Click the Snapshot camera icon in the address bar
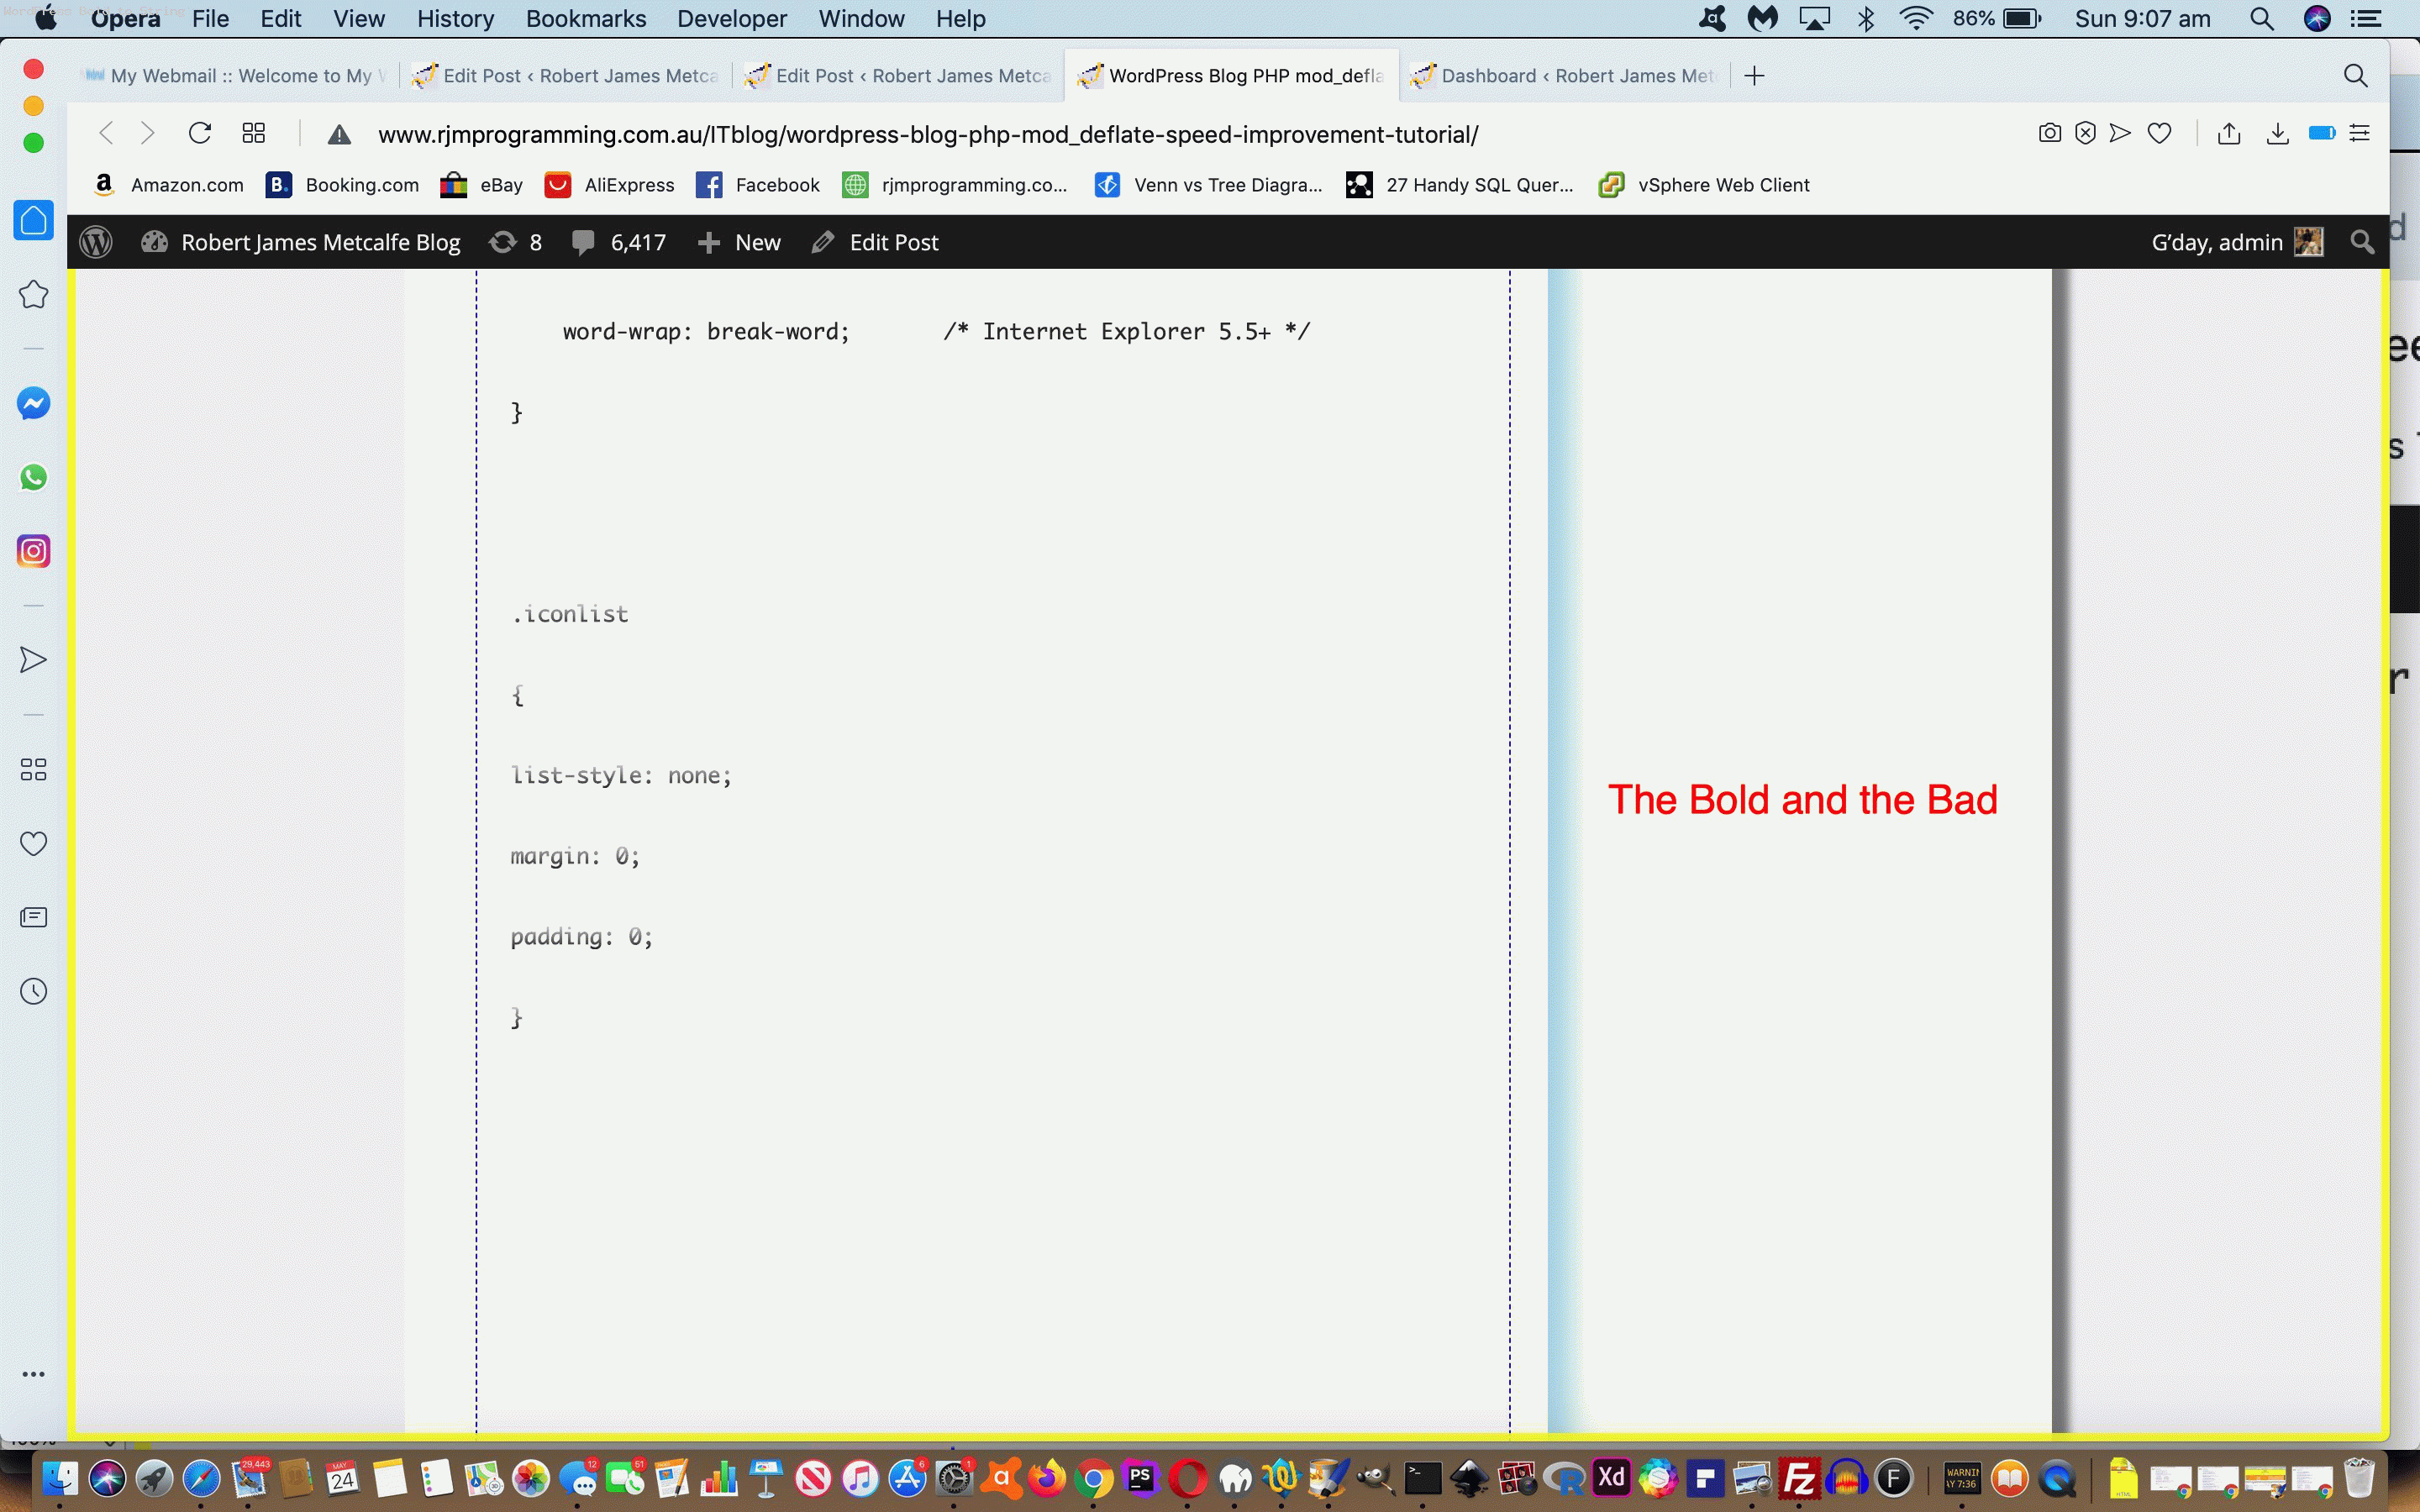 [2049, 133]
